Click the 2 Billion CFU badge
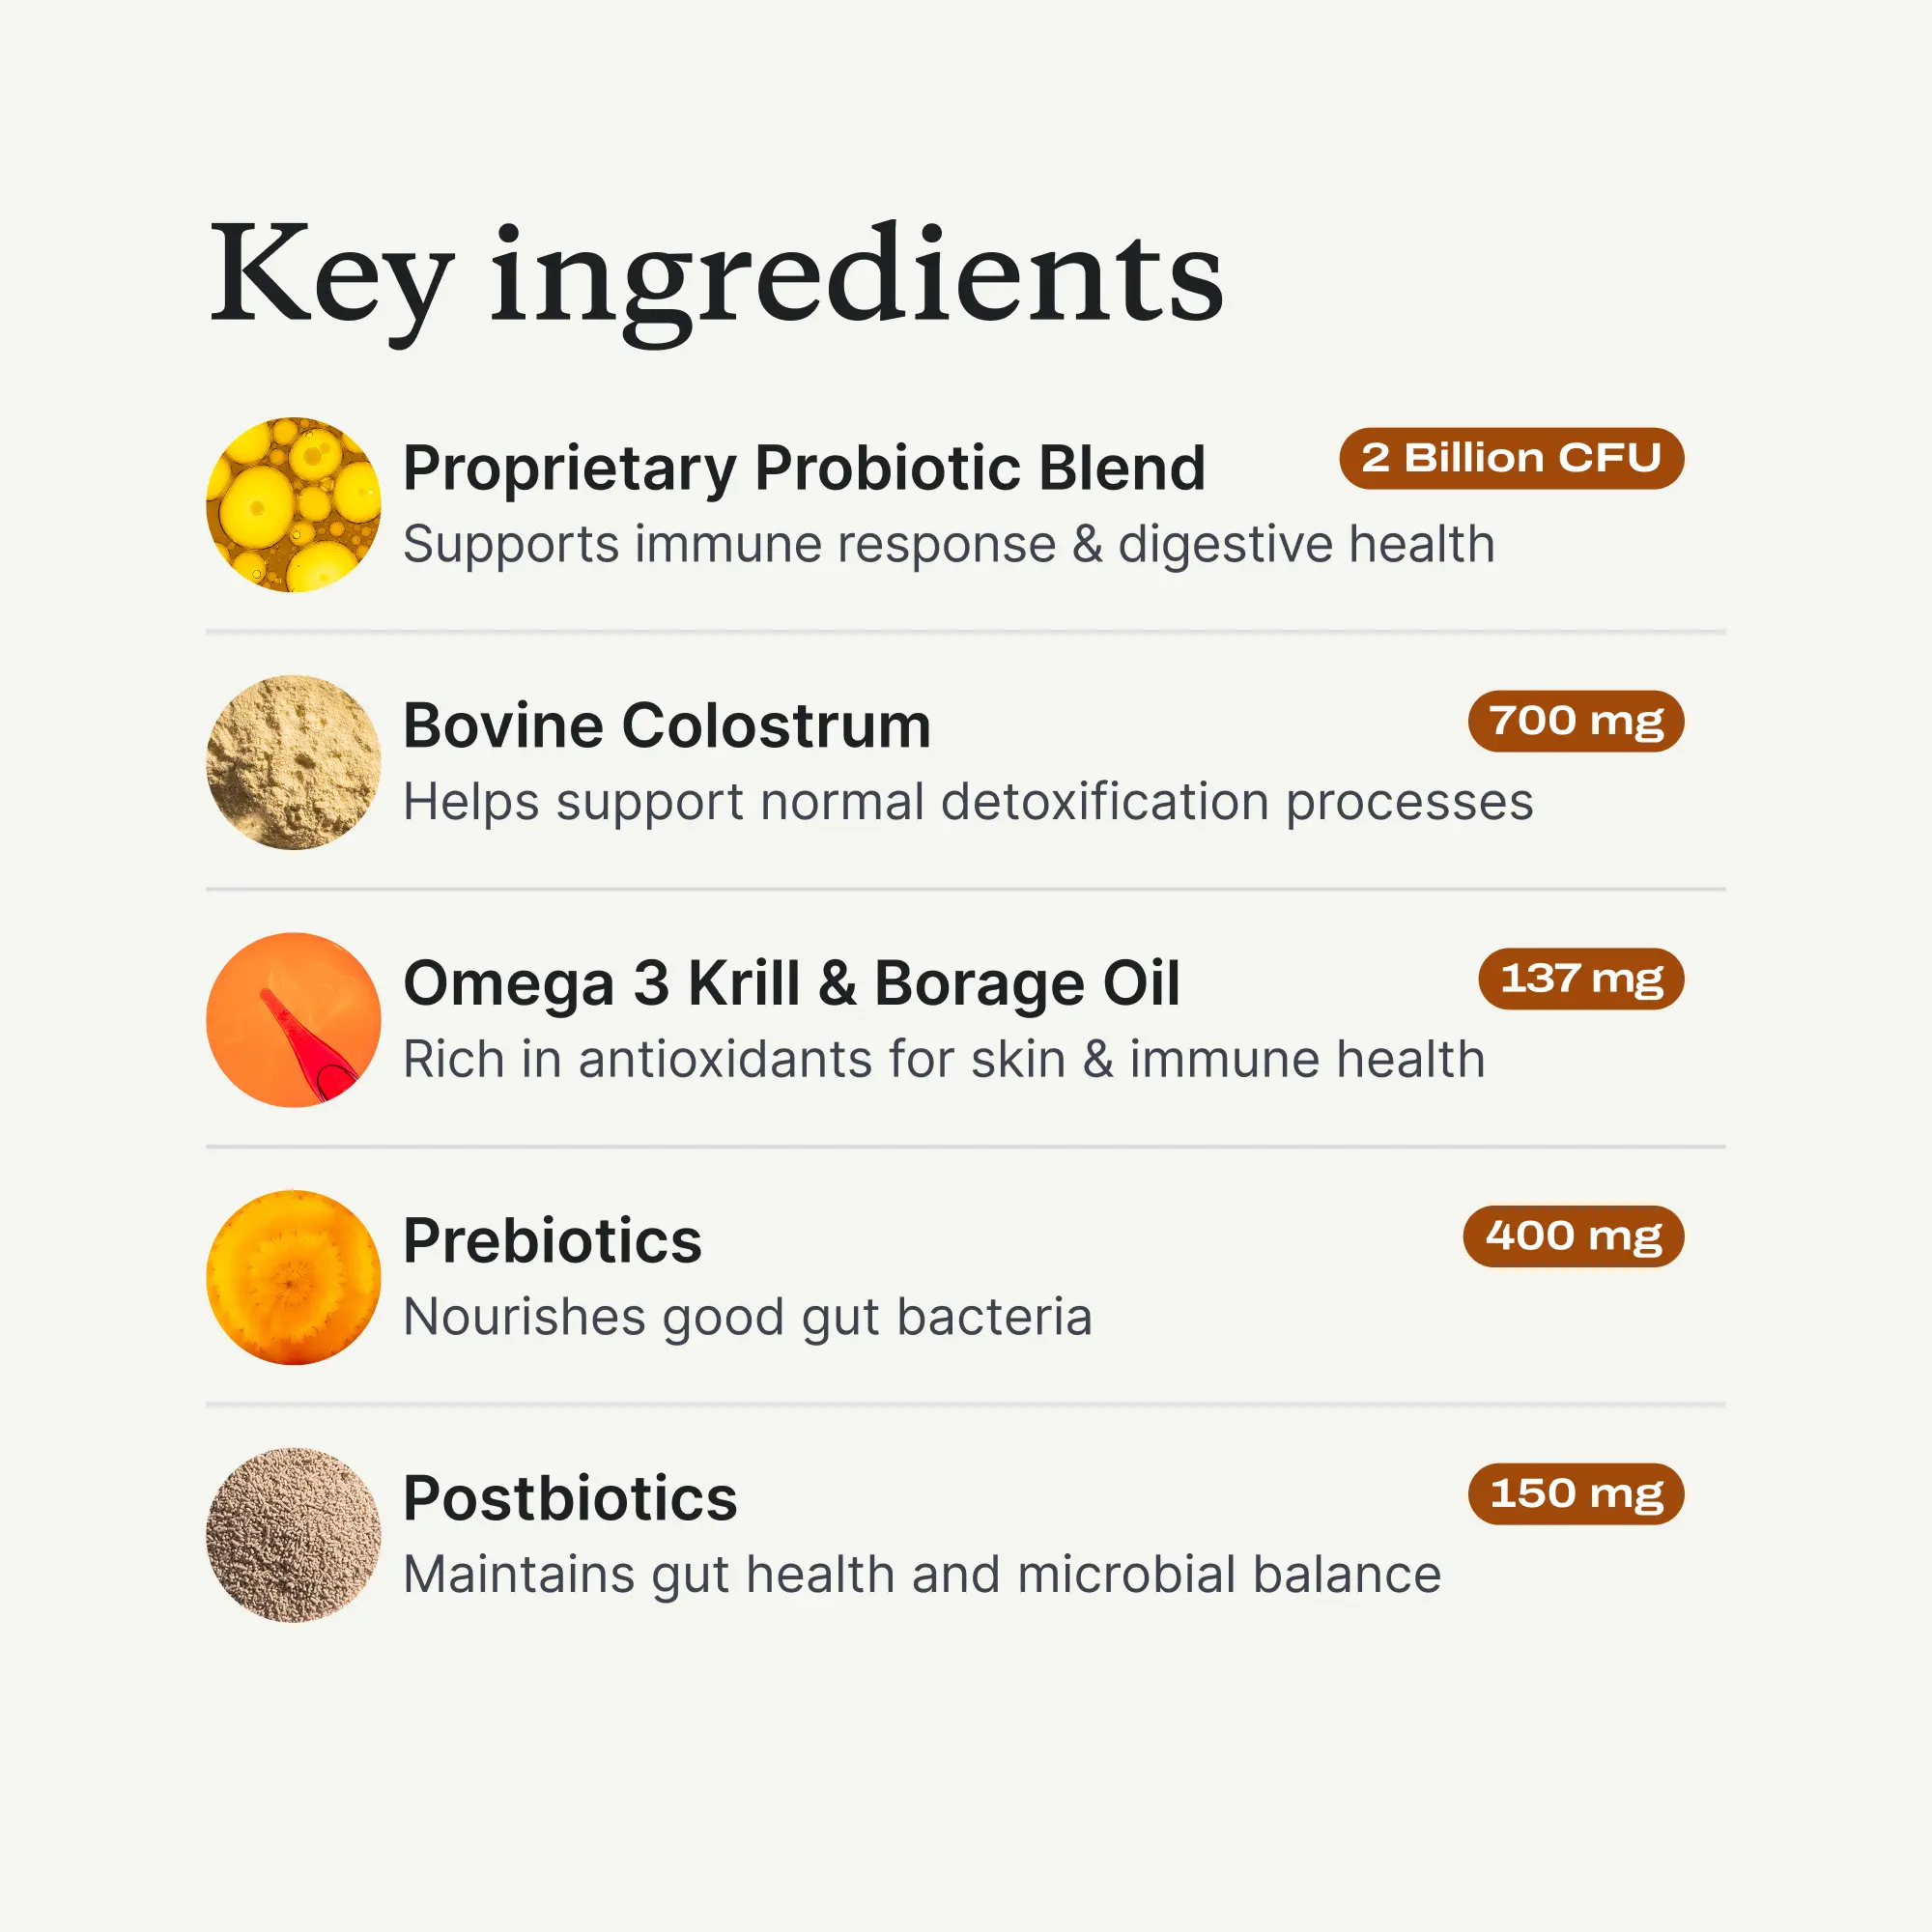Image resolution: width=1932 pixels, height=1932 pixels. 1511,459
